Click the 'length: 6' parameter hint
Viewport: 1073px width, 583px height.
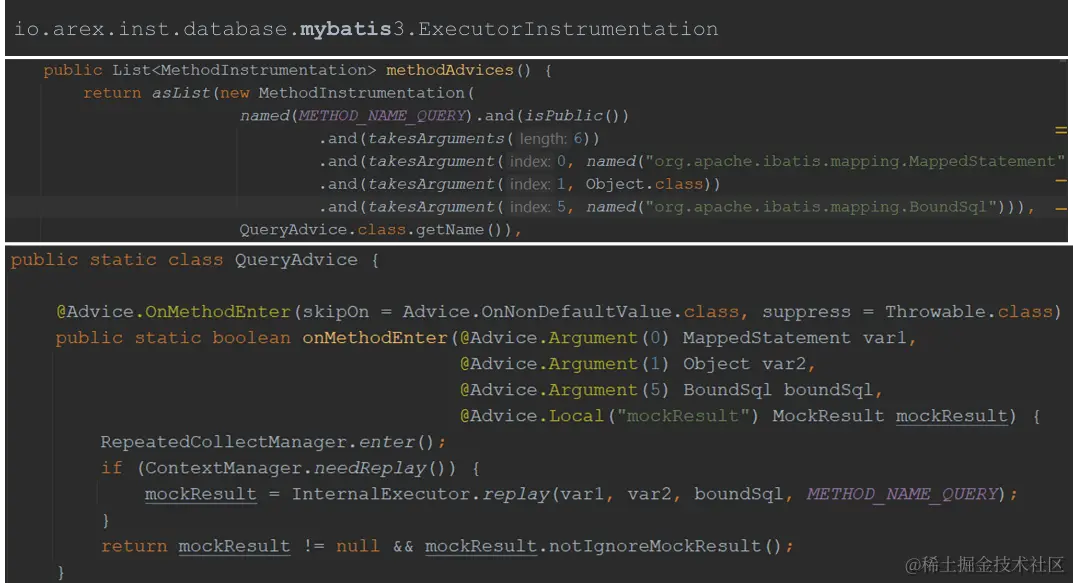tap(550, 139)
